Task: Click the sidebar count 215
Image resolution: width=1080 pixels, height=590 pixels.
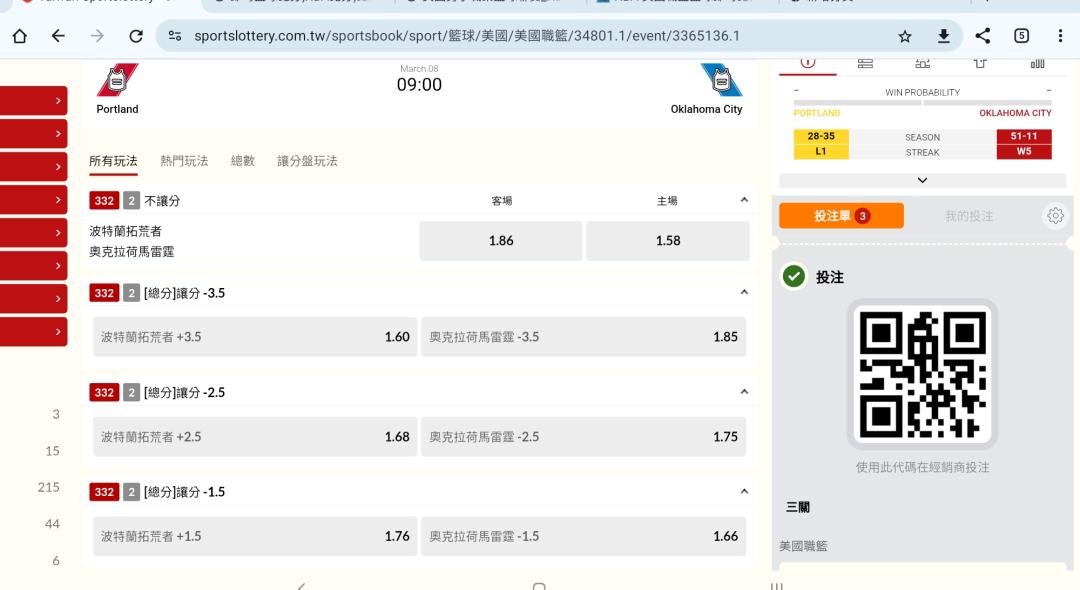Action: [48, 487]
